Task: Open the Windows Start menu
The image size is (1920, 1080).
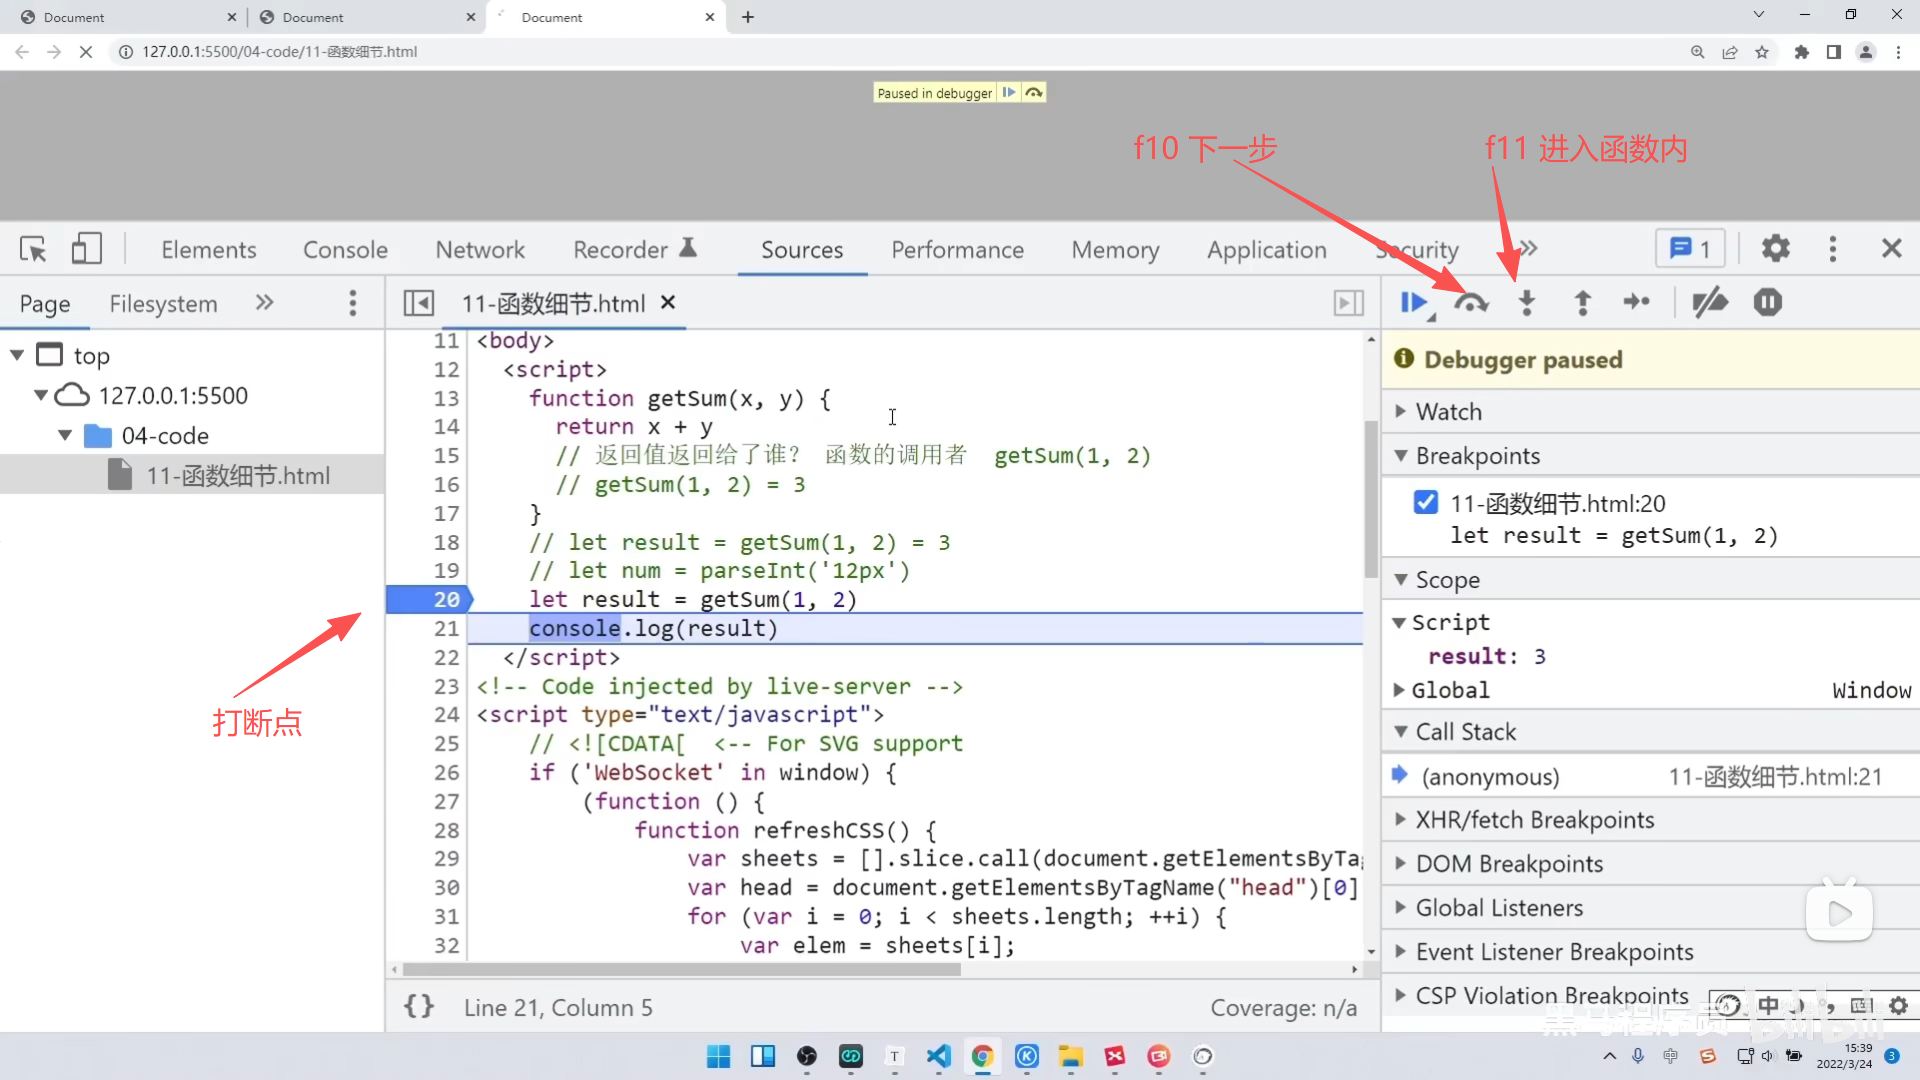Action: pyautogui.click(x=718, y=1056)
